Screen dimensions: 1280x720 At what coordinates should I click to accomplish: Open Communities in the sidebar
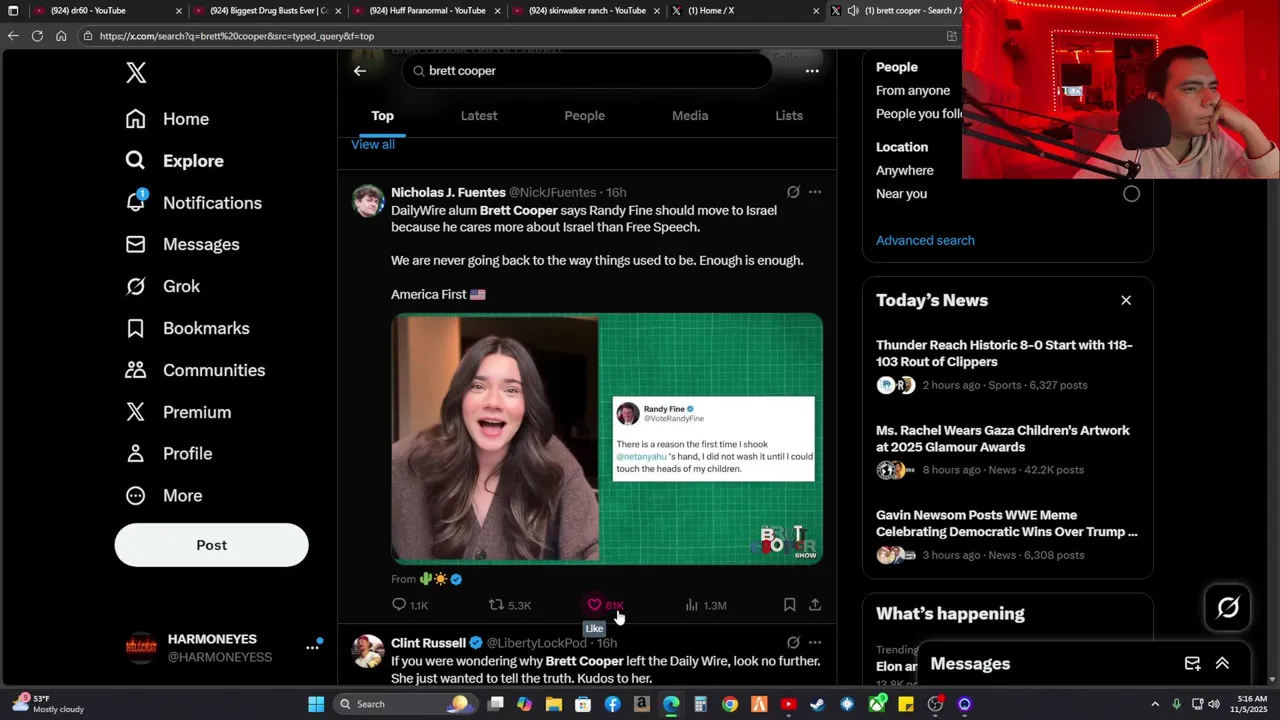tap(195, 371)
